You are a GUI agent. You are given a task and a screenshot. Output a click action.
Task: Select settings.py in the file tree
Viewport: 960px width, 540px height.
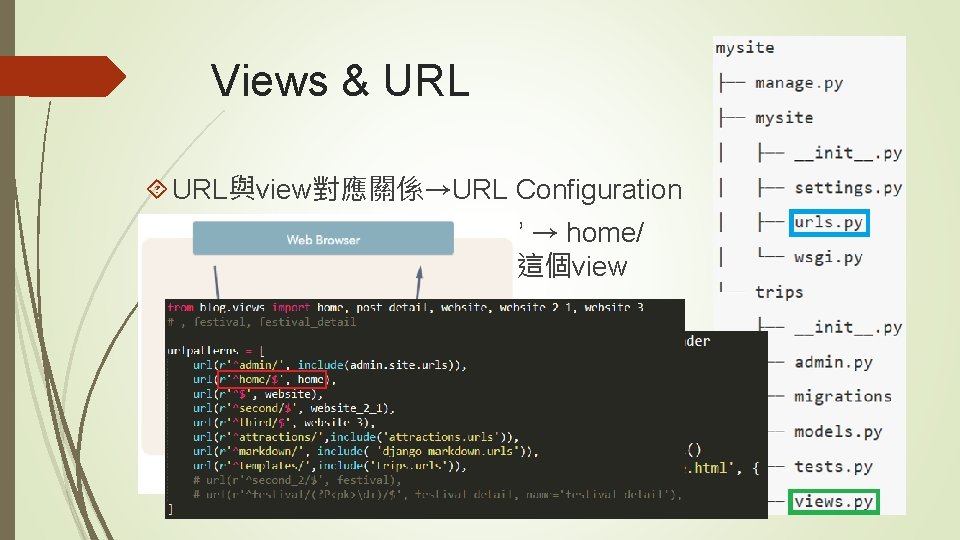[848, 187]
